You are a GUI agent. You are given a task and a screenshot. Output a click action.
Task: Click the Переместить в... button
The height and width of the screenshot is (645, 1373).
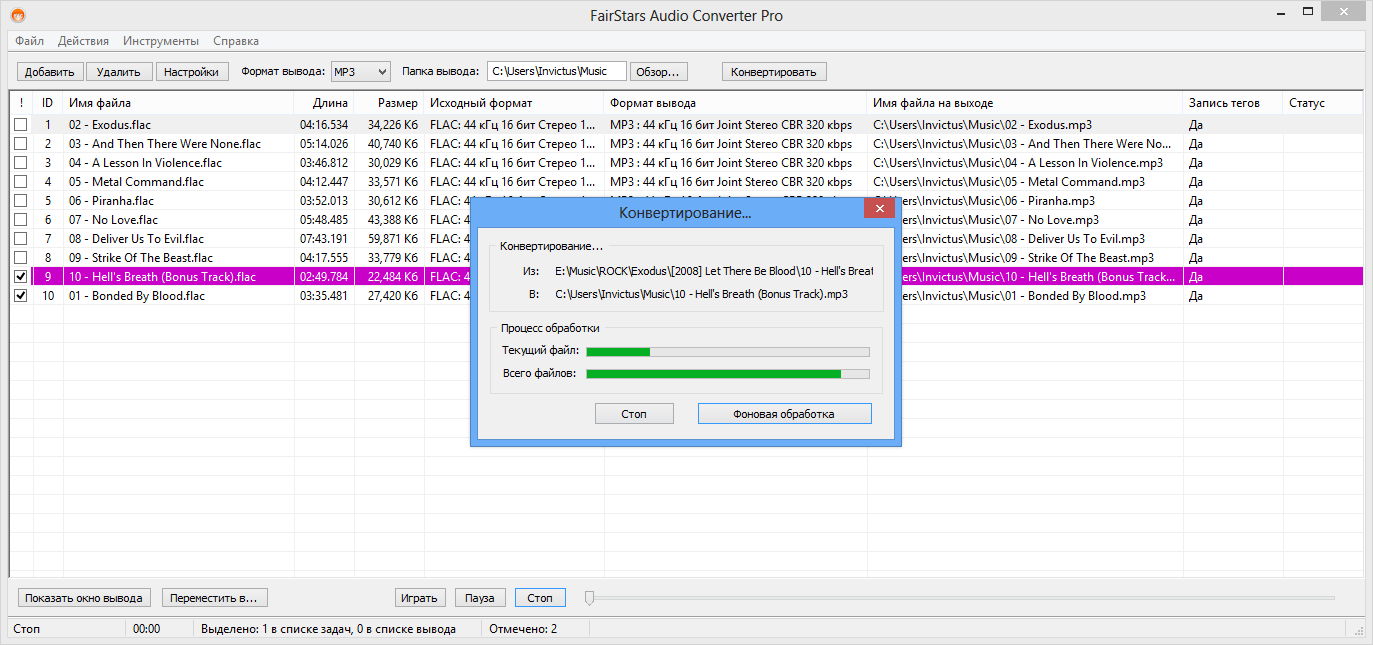coord(214,598)
